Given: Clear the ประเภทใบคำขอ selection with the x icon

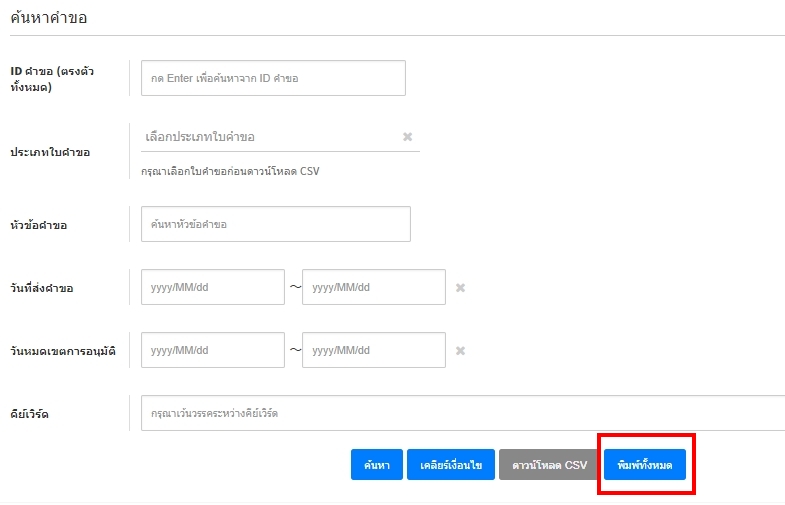Looking at the screenshot, I should pos(407,137).
